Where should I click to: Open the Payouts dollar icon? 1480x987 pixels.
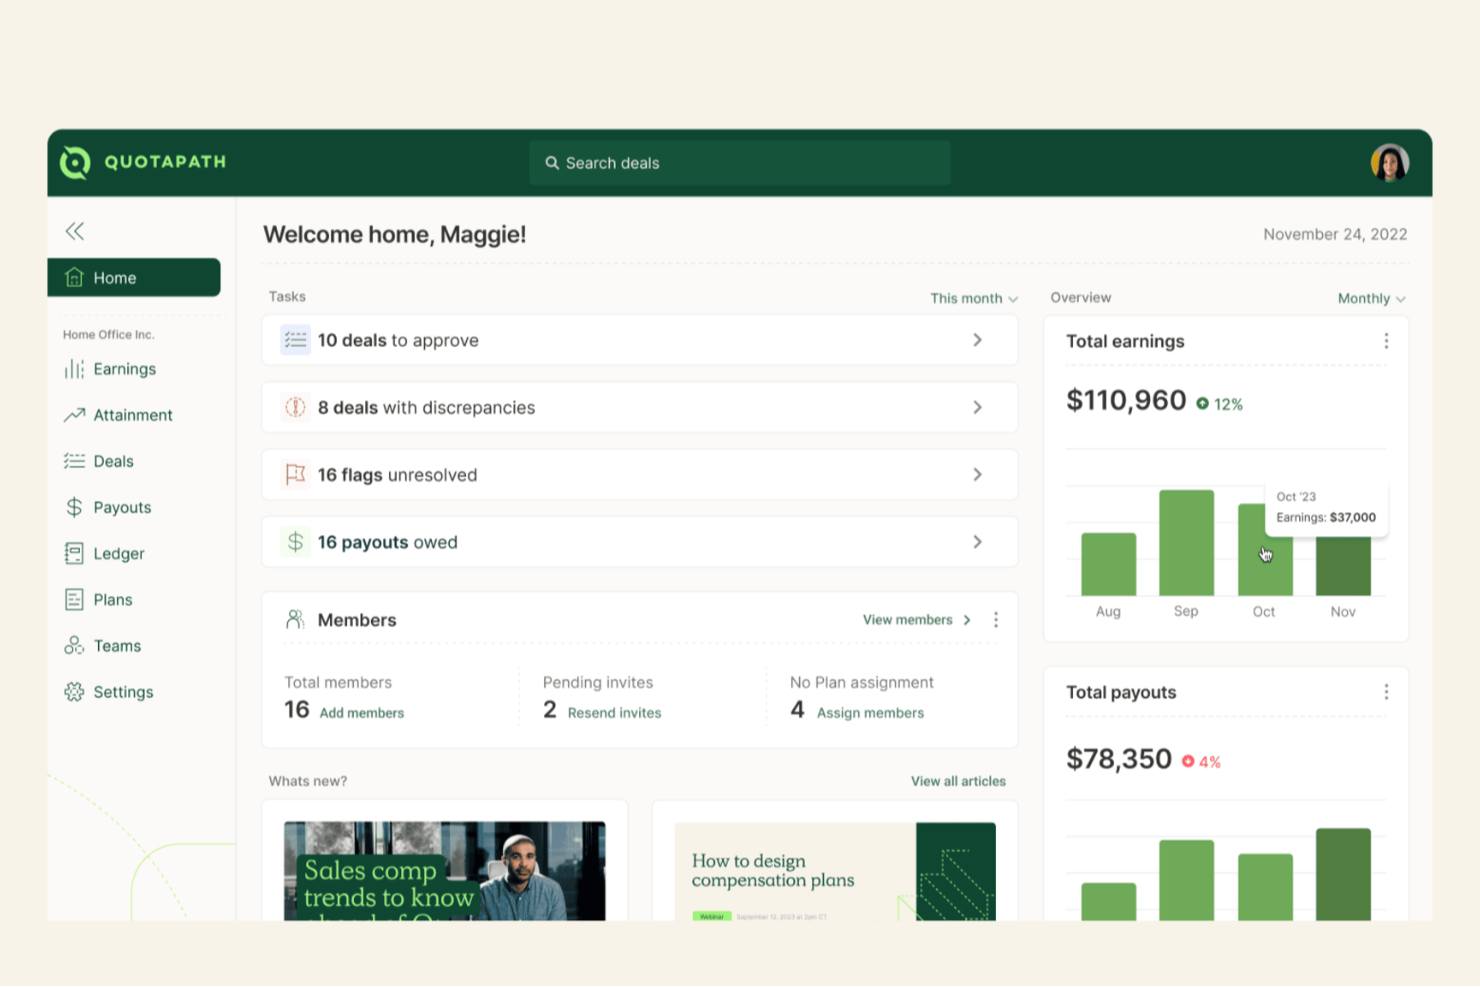tap(73, 507)
